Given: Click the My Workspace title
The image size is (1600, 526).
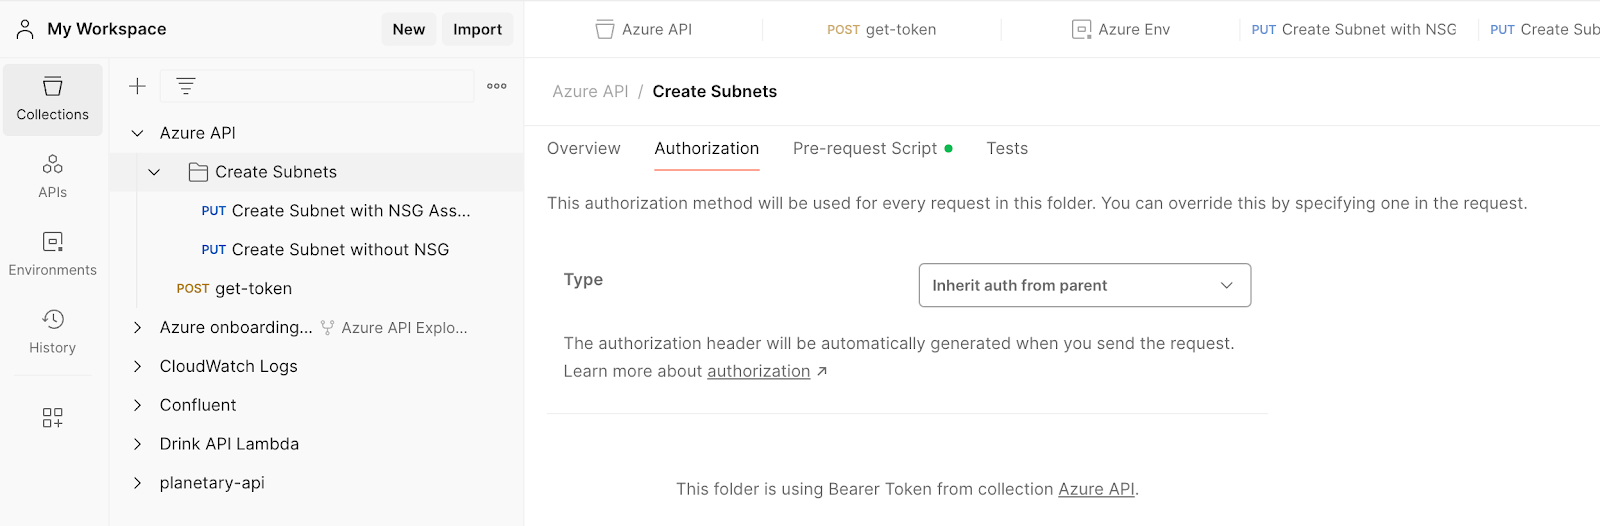Looking at the screenshot, I should (x=107, y=29).
